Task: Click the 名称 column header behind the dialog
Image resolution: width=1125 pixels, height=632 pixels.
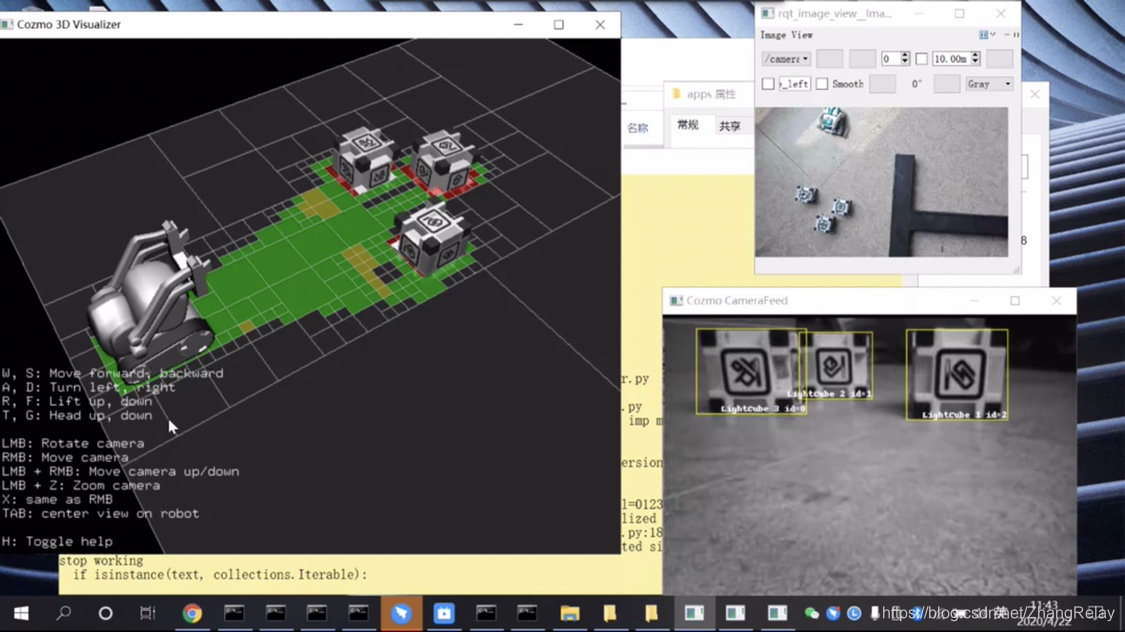Action: tap(637, 128)
